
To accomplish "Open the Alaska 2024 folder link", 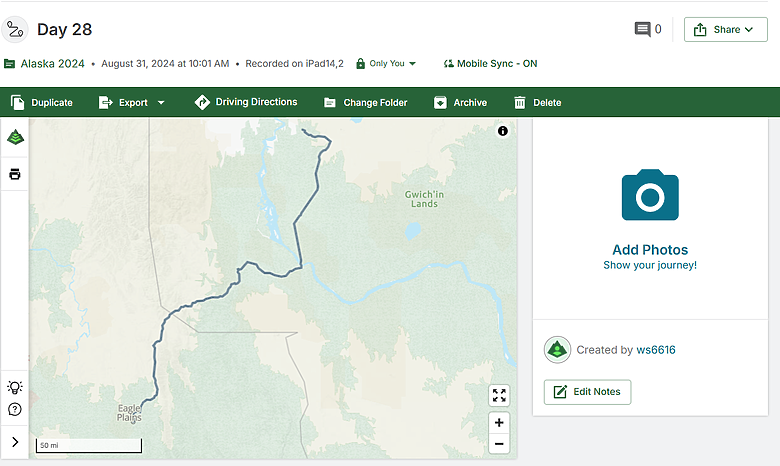I will [44, 64].
